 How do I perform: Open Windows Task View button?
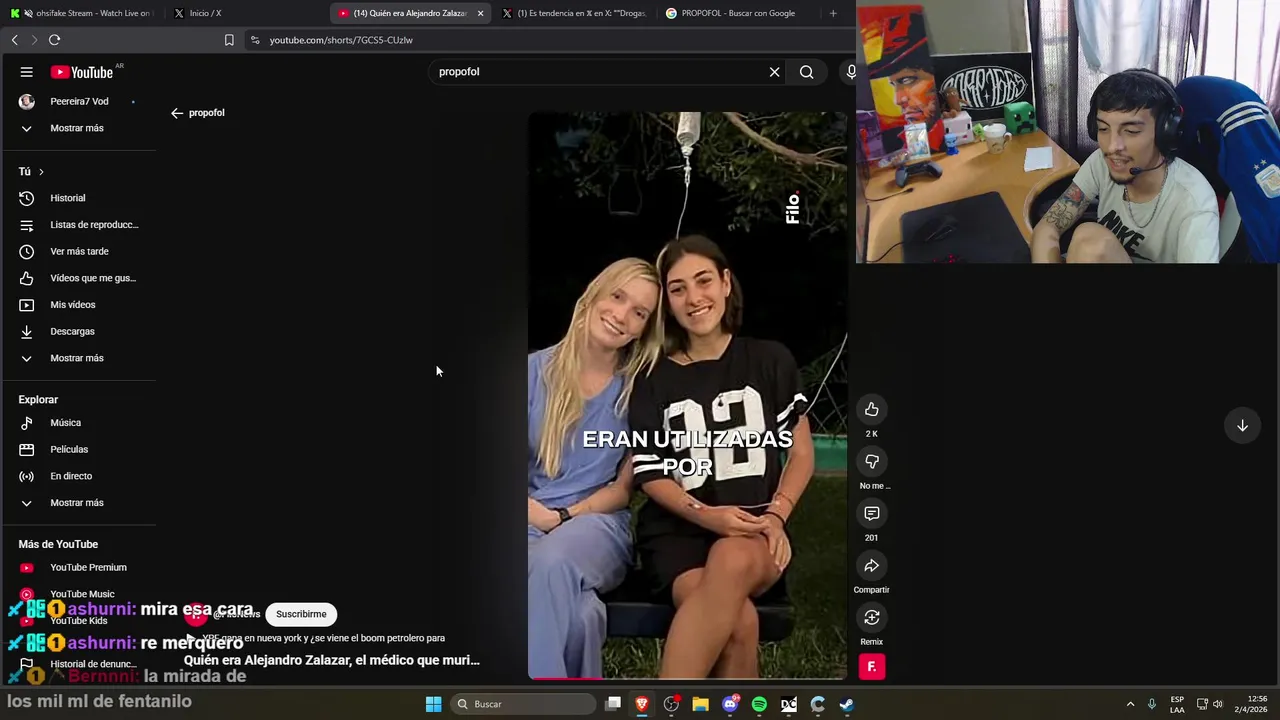613,704
